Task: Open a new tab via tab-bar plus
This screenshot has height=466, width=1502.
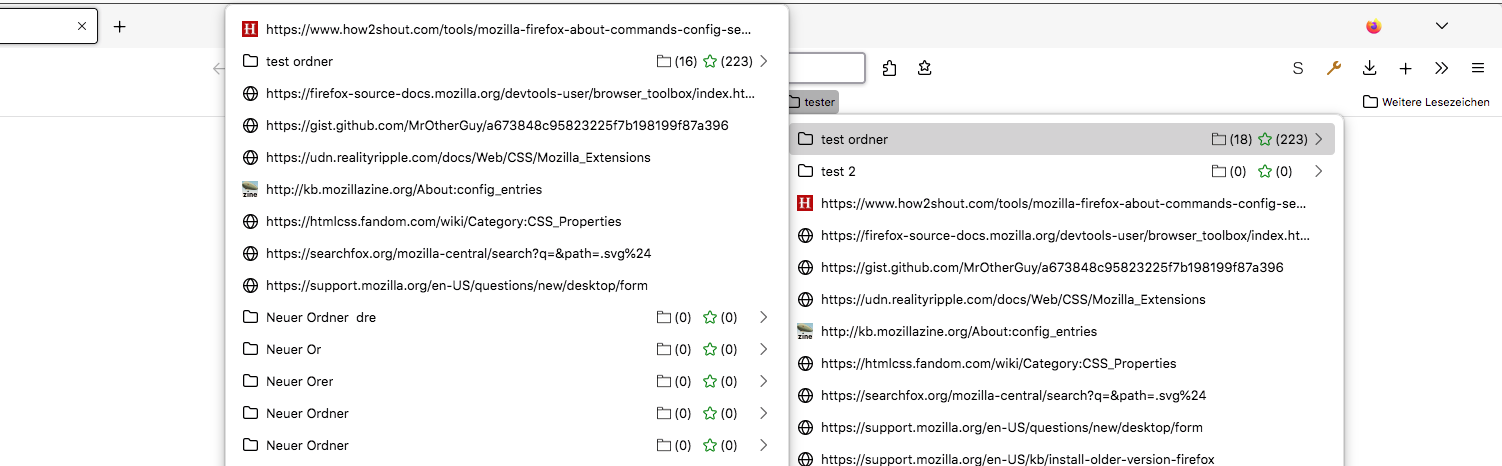Action: click(x=120, y=26)
